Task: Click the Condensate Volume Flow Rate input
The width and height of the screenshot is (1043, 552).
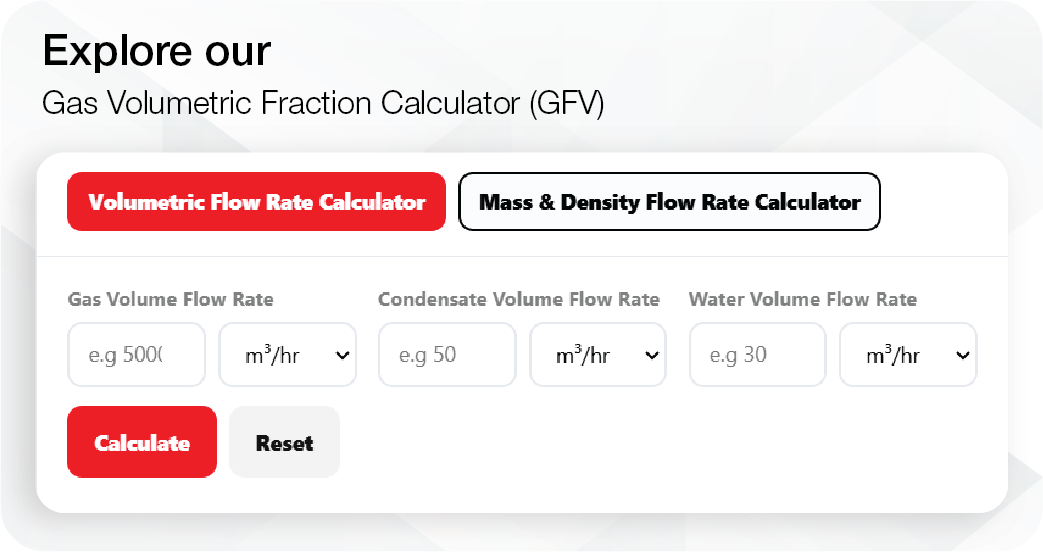Action: pyautogui.click(x=447, y=355)
